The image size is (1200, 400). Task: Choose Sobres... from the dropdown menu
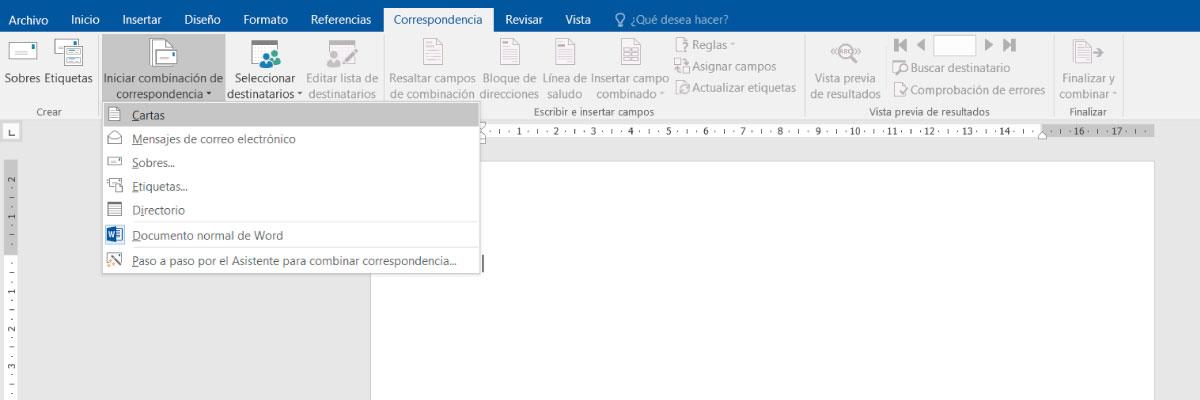click(x=291, y=163)
